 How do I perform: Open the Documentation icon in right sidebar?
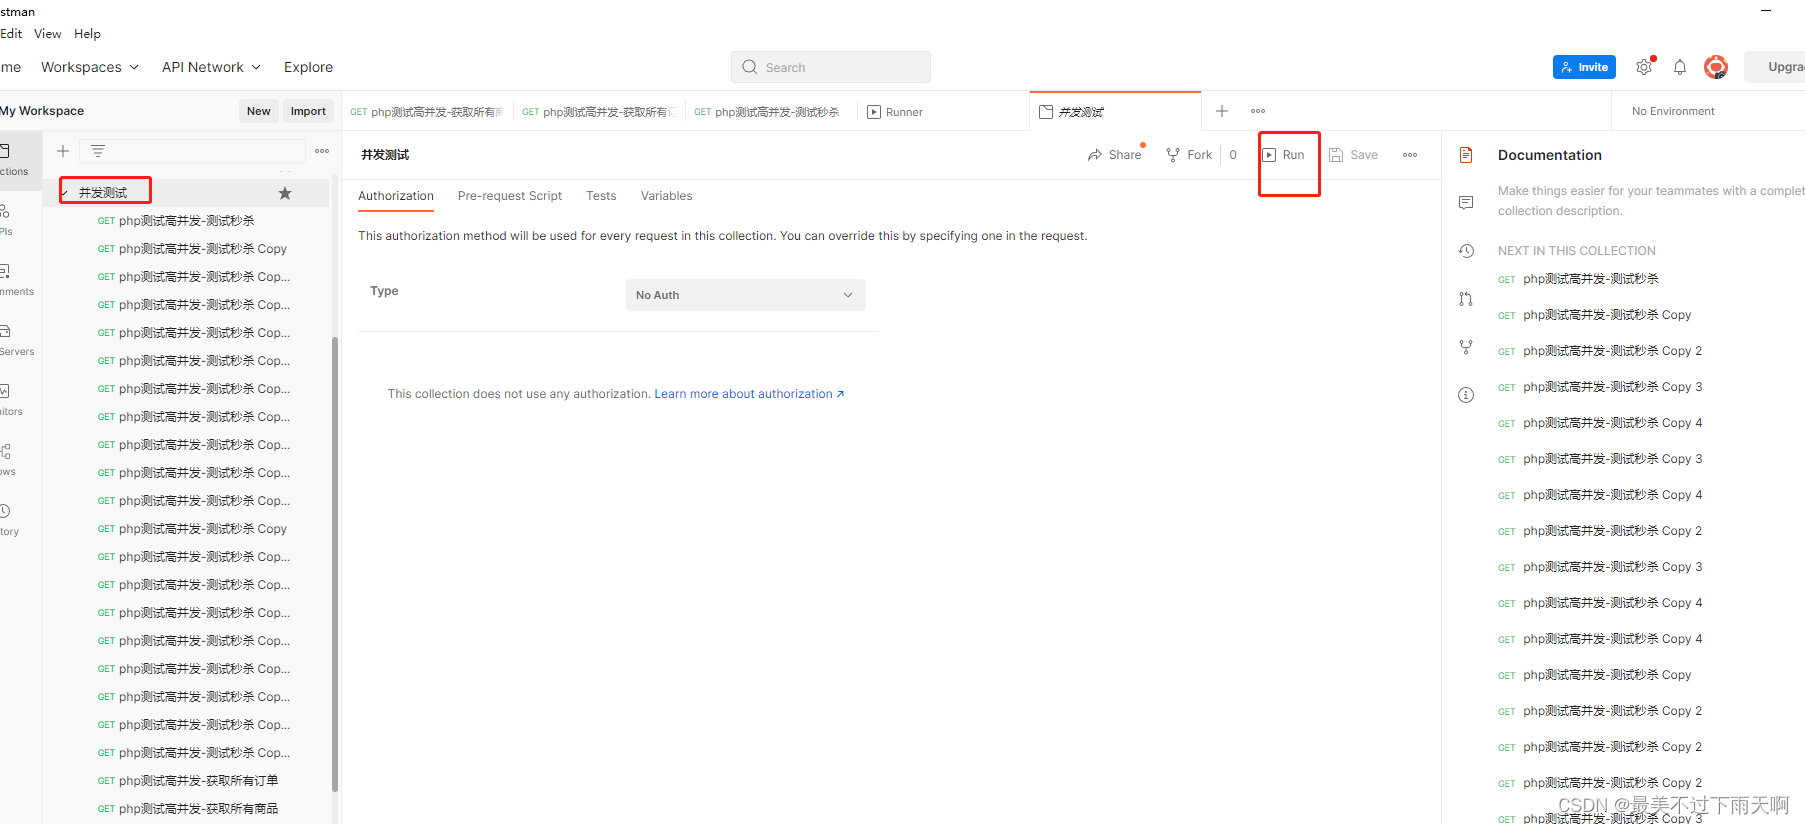1466,155
